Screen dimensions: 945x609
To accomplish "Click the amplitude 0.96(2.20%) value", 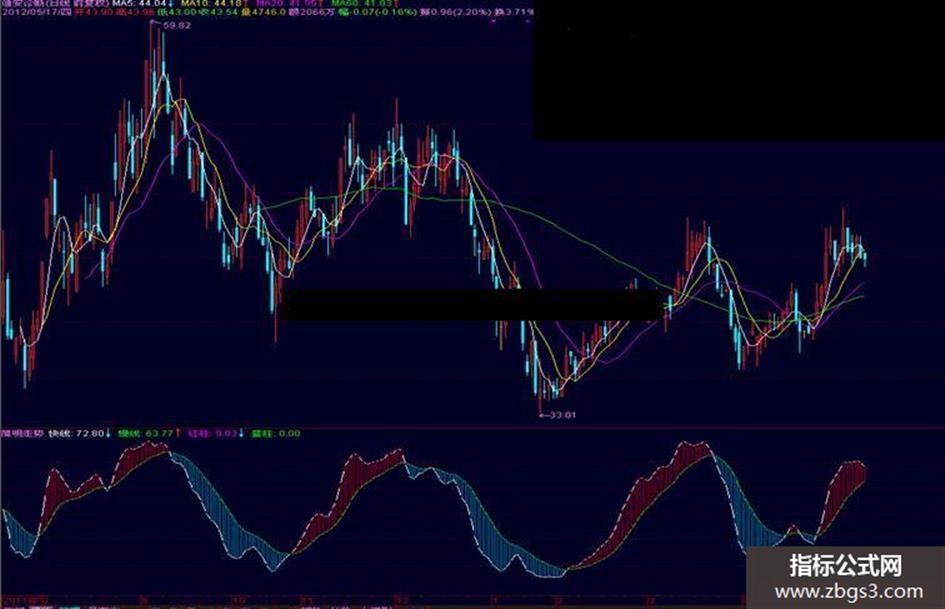I will click(x=456, y=11).
